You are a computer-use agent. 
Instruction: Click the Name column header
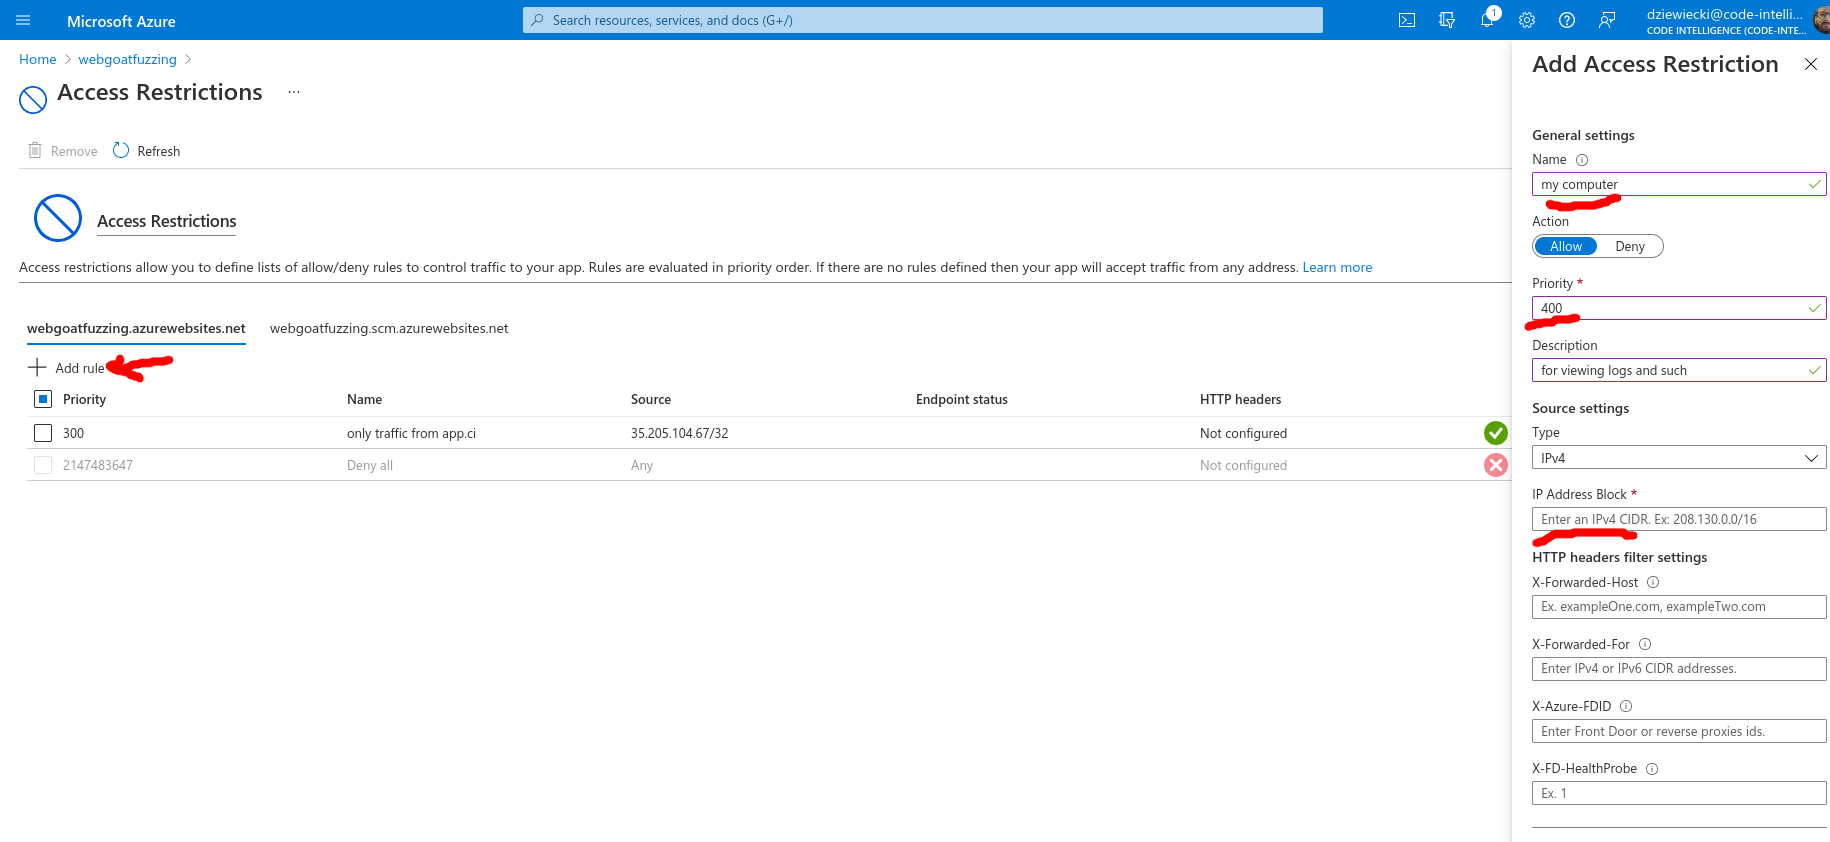364,399
